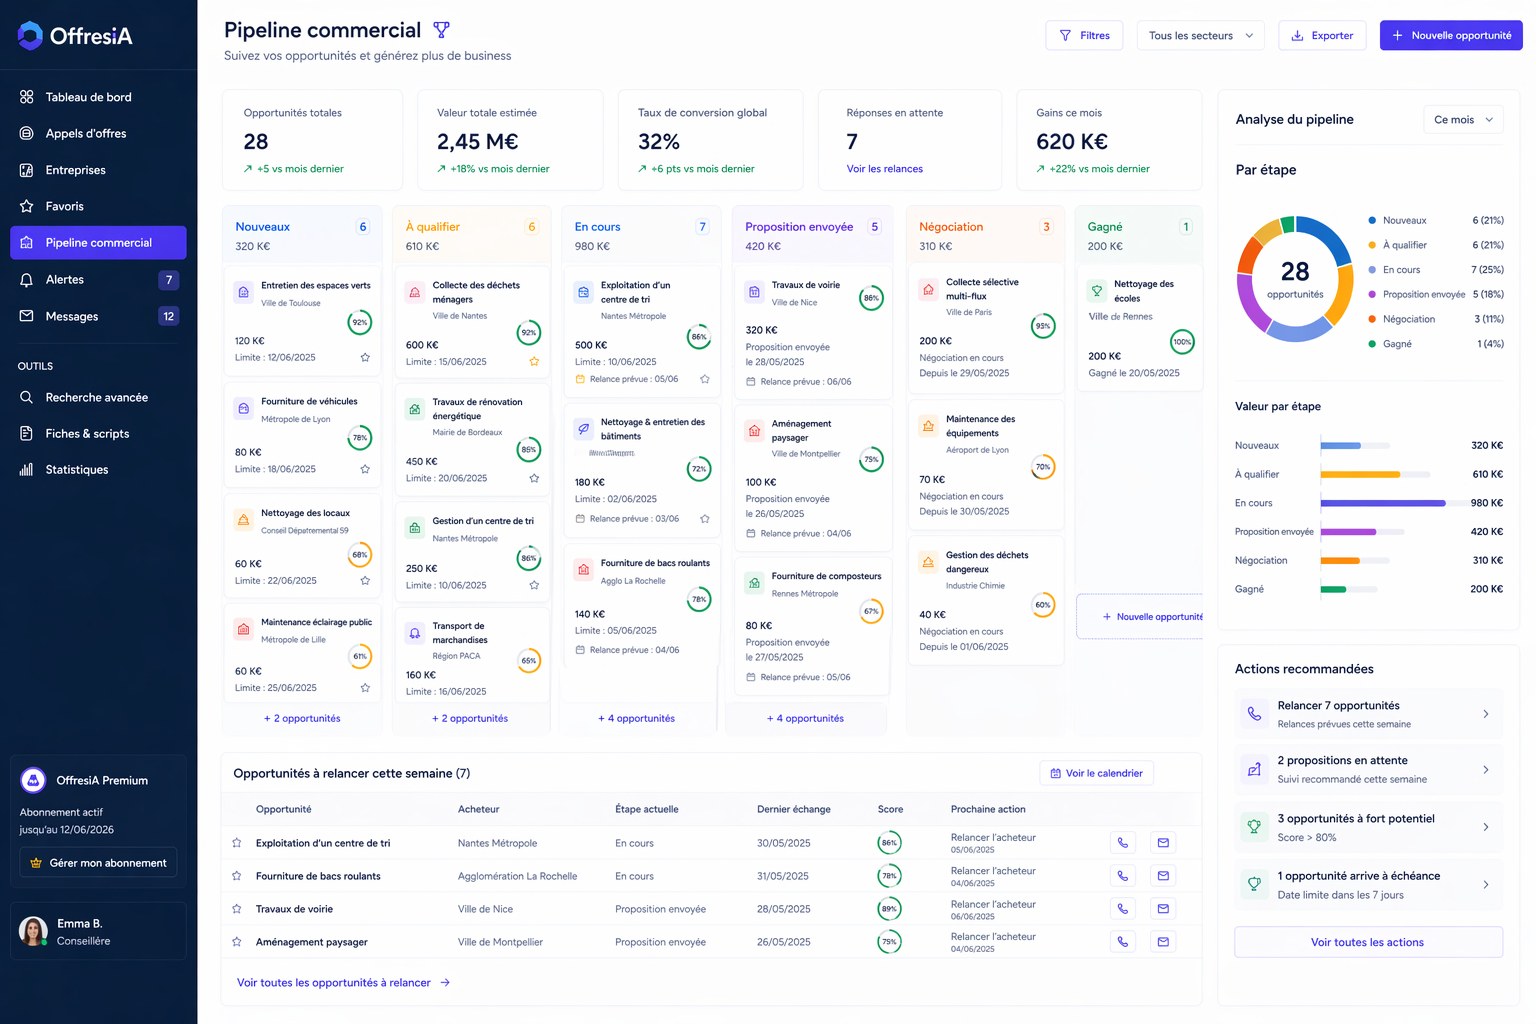This screenshot has height=1024, width=1536.
Task: Unfavorite the Collecte des déchets ménagers card
Action: click(x=534, y=361)
